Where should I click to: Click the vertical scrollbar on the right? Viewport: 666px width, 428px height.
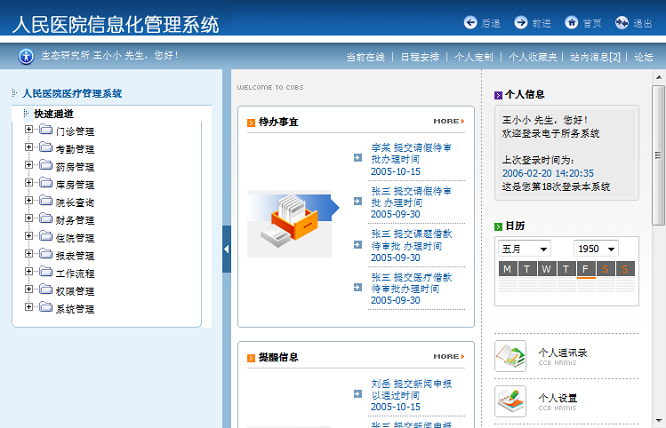click(659, 160)
